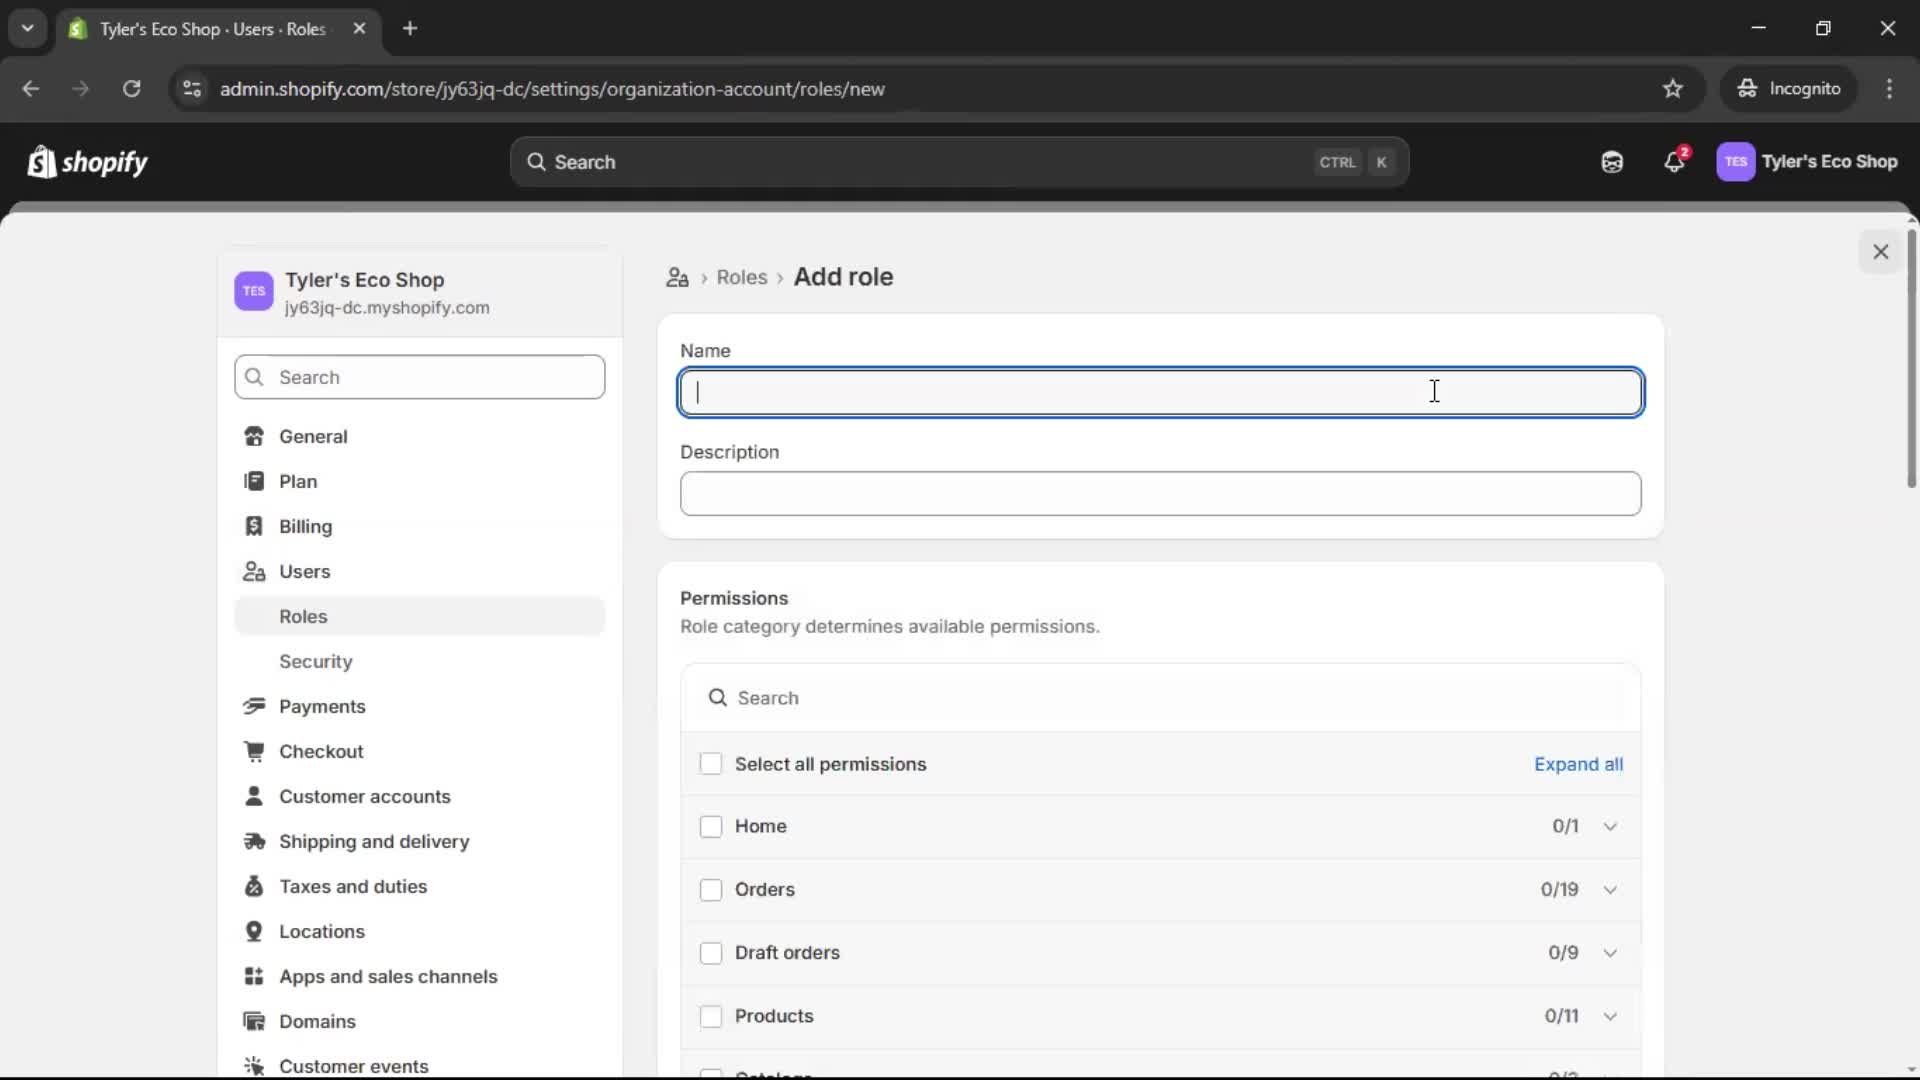Open Billing settings
Viewport: 1920px width, 1080px height.
305,526
